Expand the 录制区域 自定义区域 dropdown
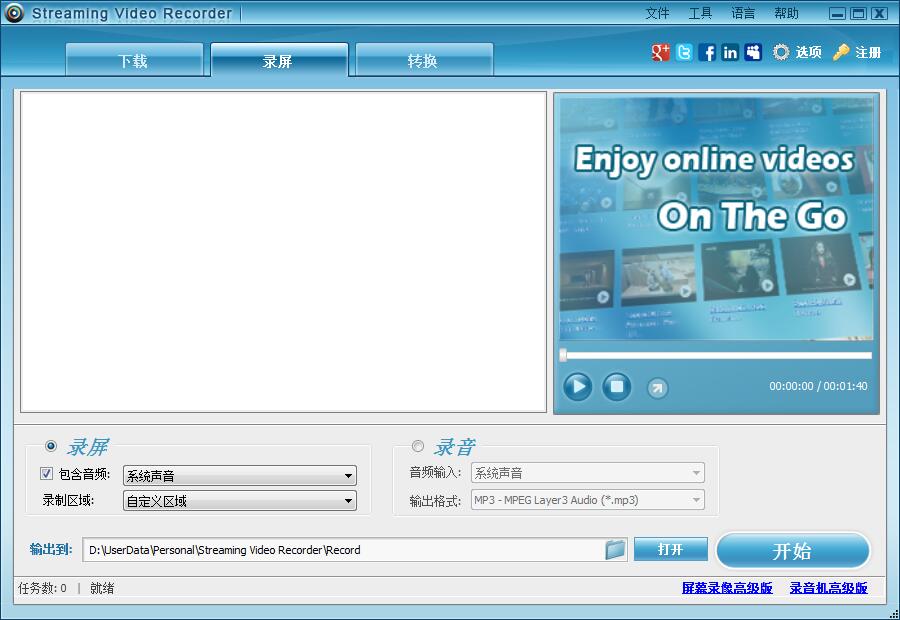Viewport: 900px width, 620px height. coord(240,501)
